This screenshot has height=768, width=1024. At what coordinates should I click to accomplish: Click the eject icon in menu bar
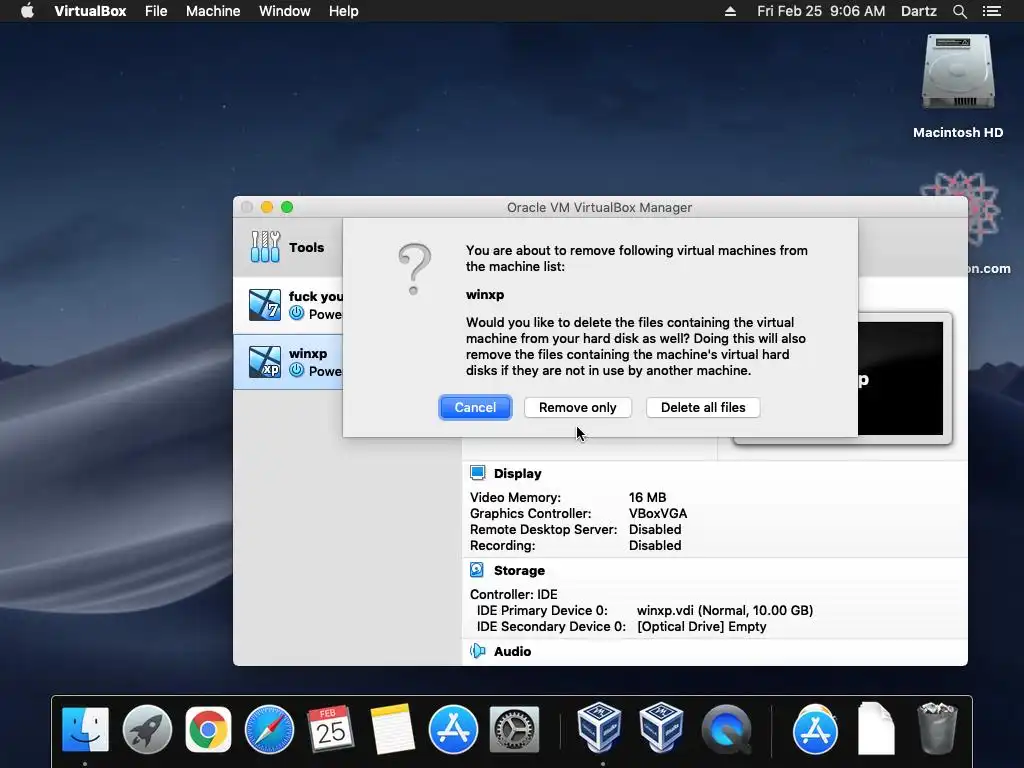point(730,11)
